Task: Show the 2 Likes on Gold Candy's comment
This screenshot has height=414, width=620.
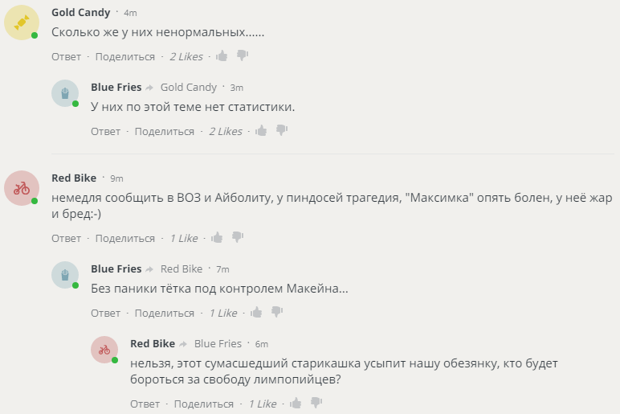Action: (186, 57)
